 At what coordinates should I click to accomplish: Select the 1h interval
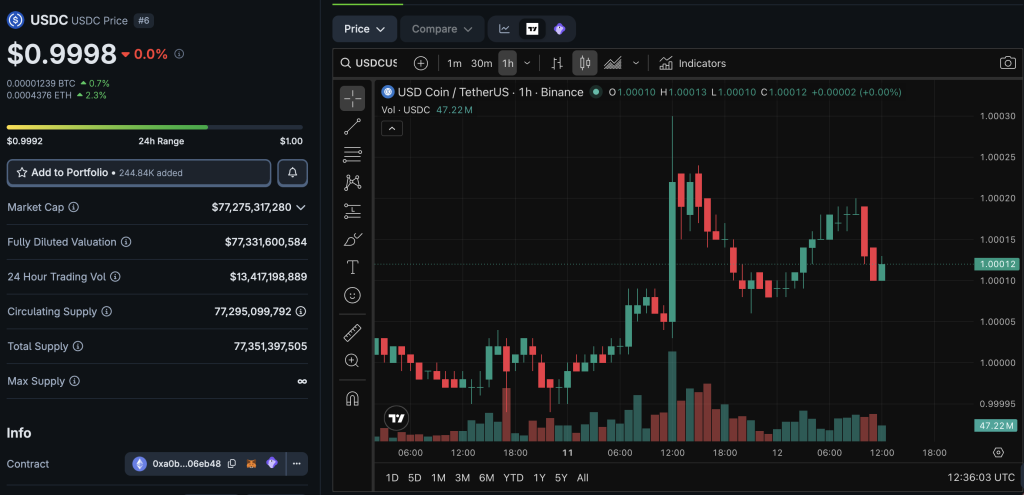[508, 63]
